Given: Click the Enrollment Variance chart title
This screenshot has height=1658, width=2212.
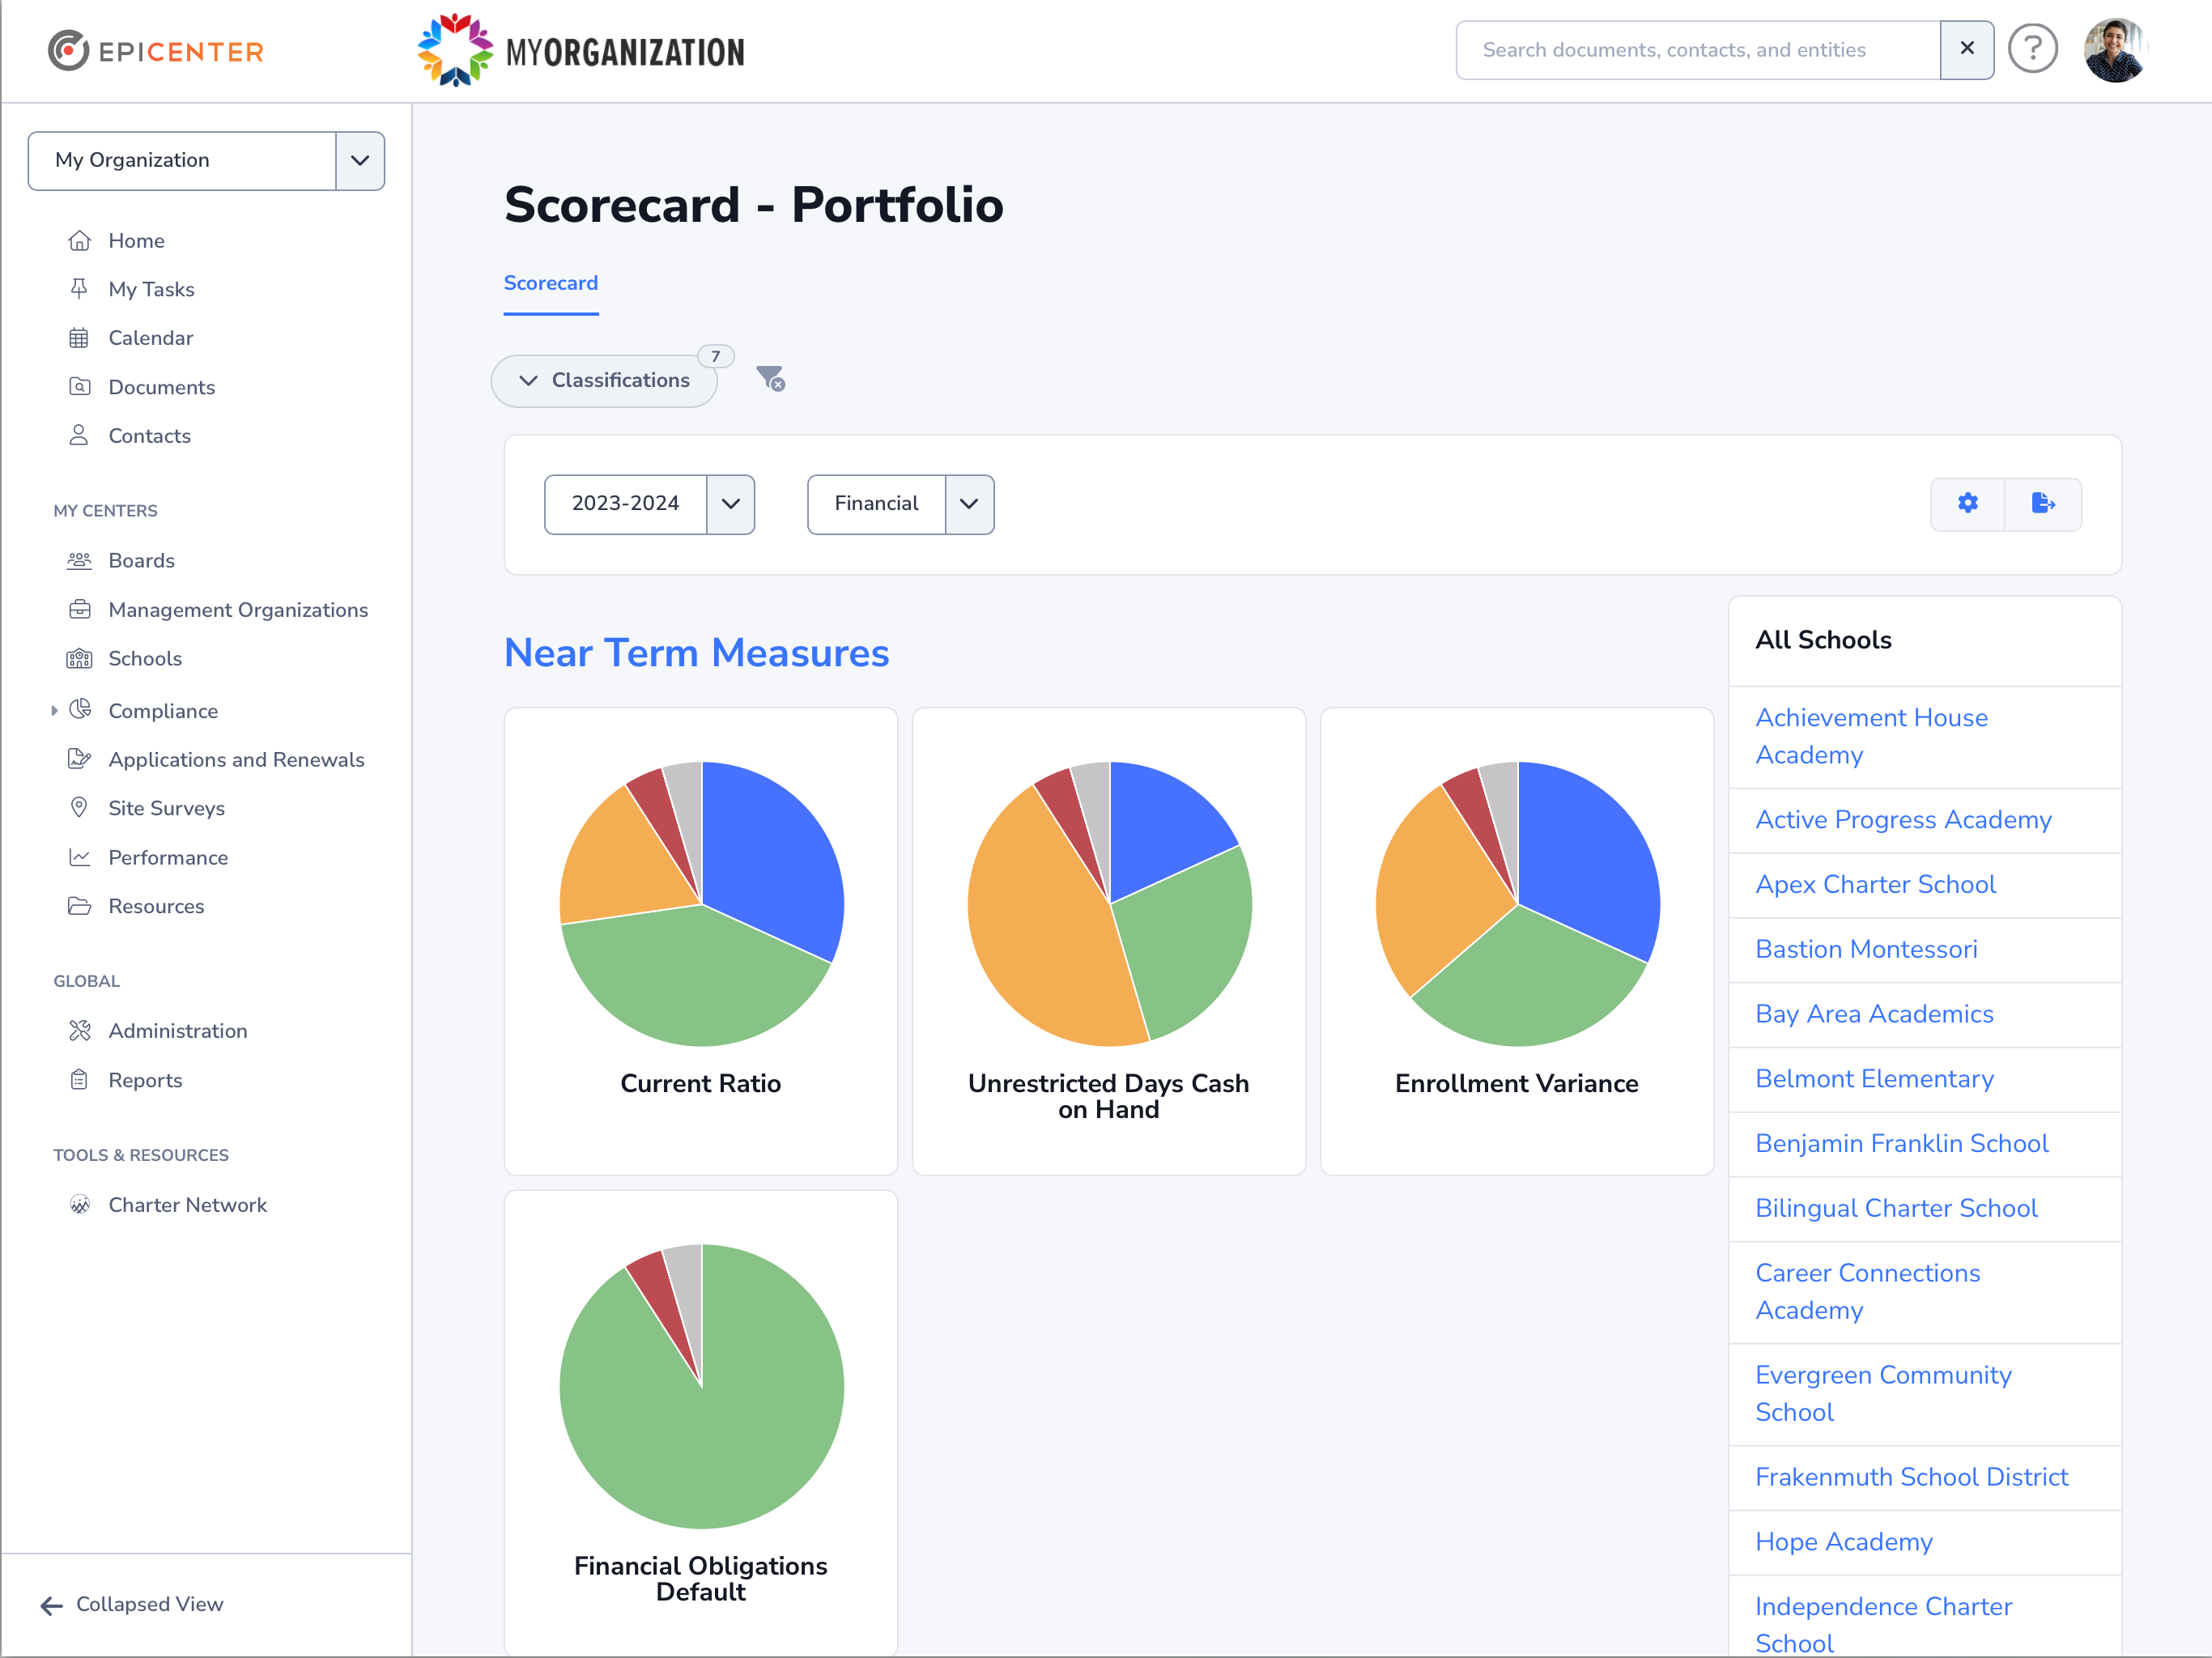Looking at the screenshot, I should point(1516,1083).
